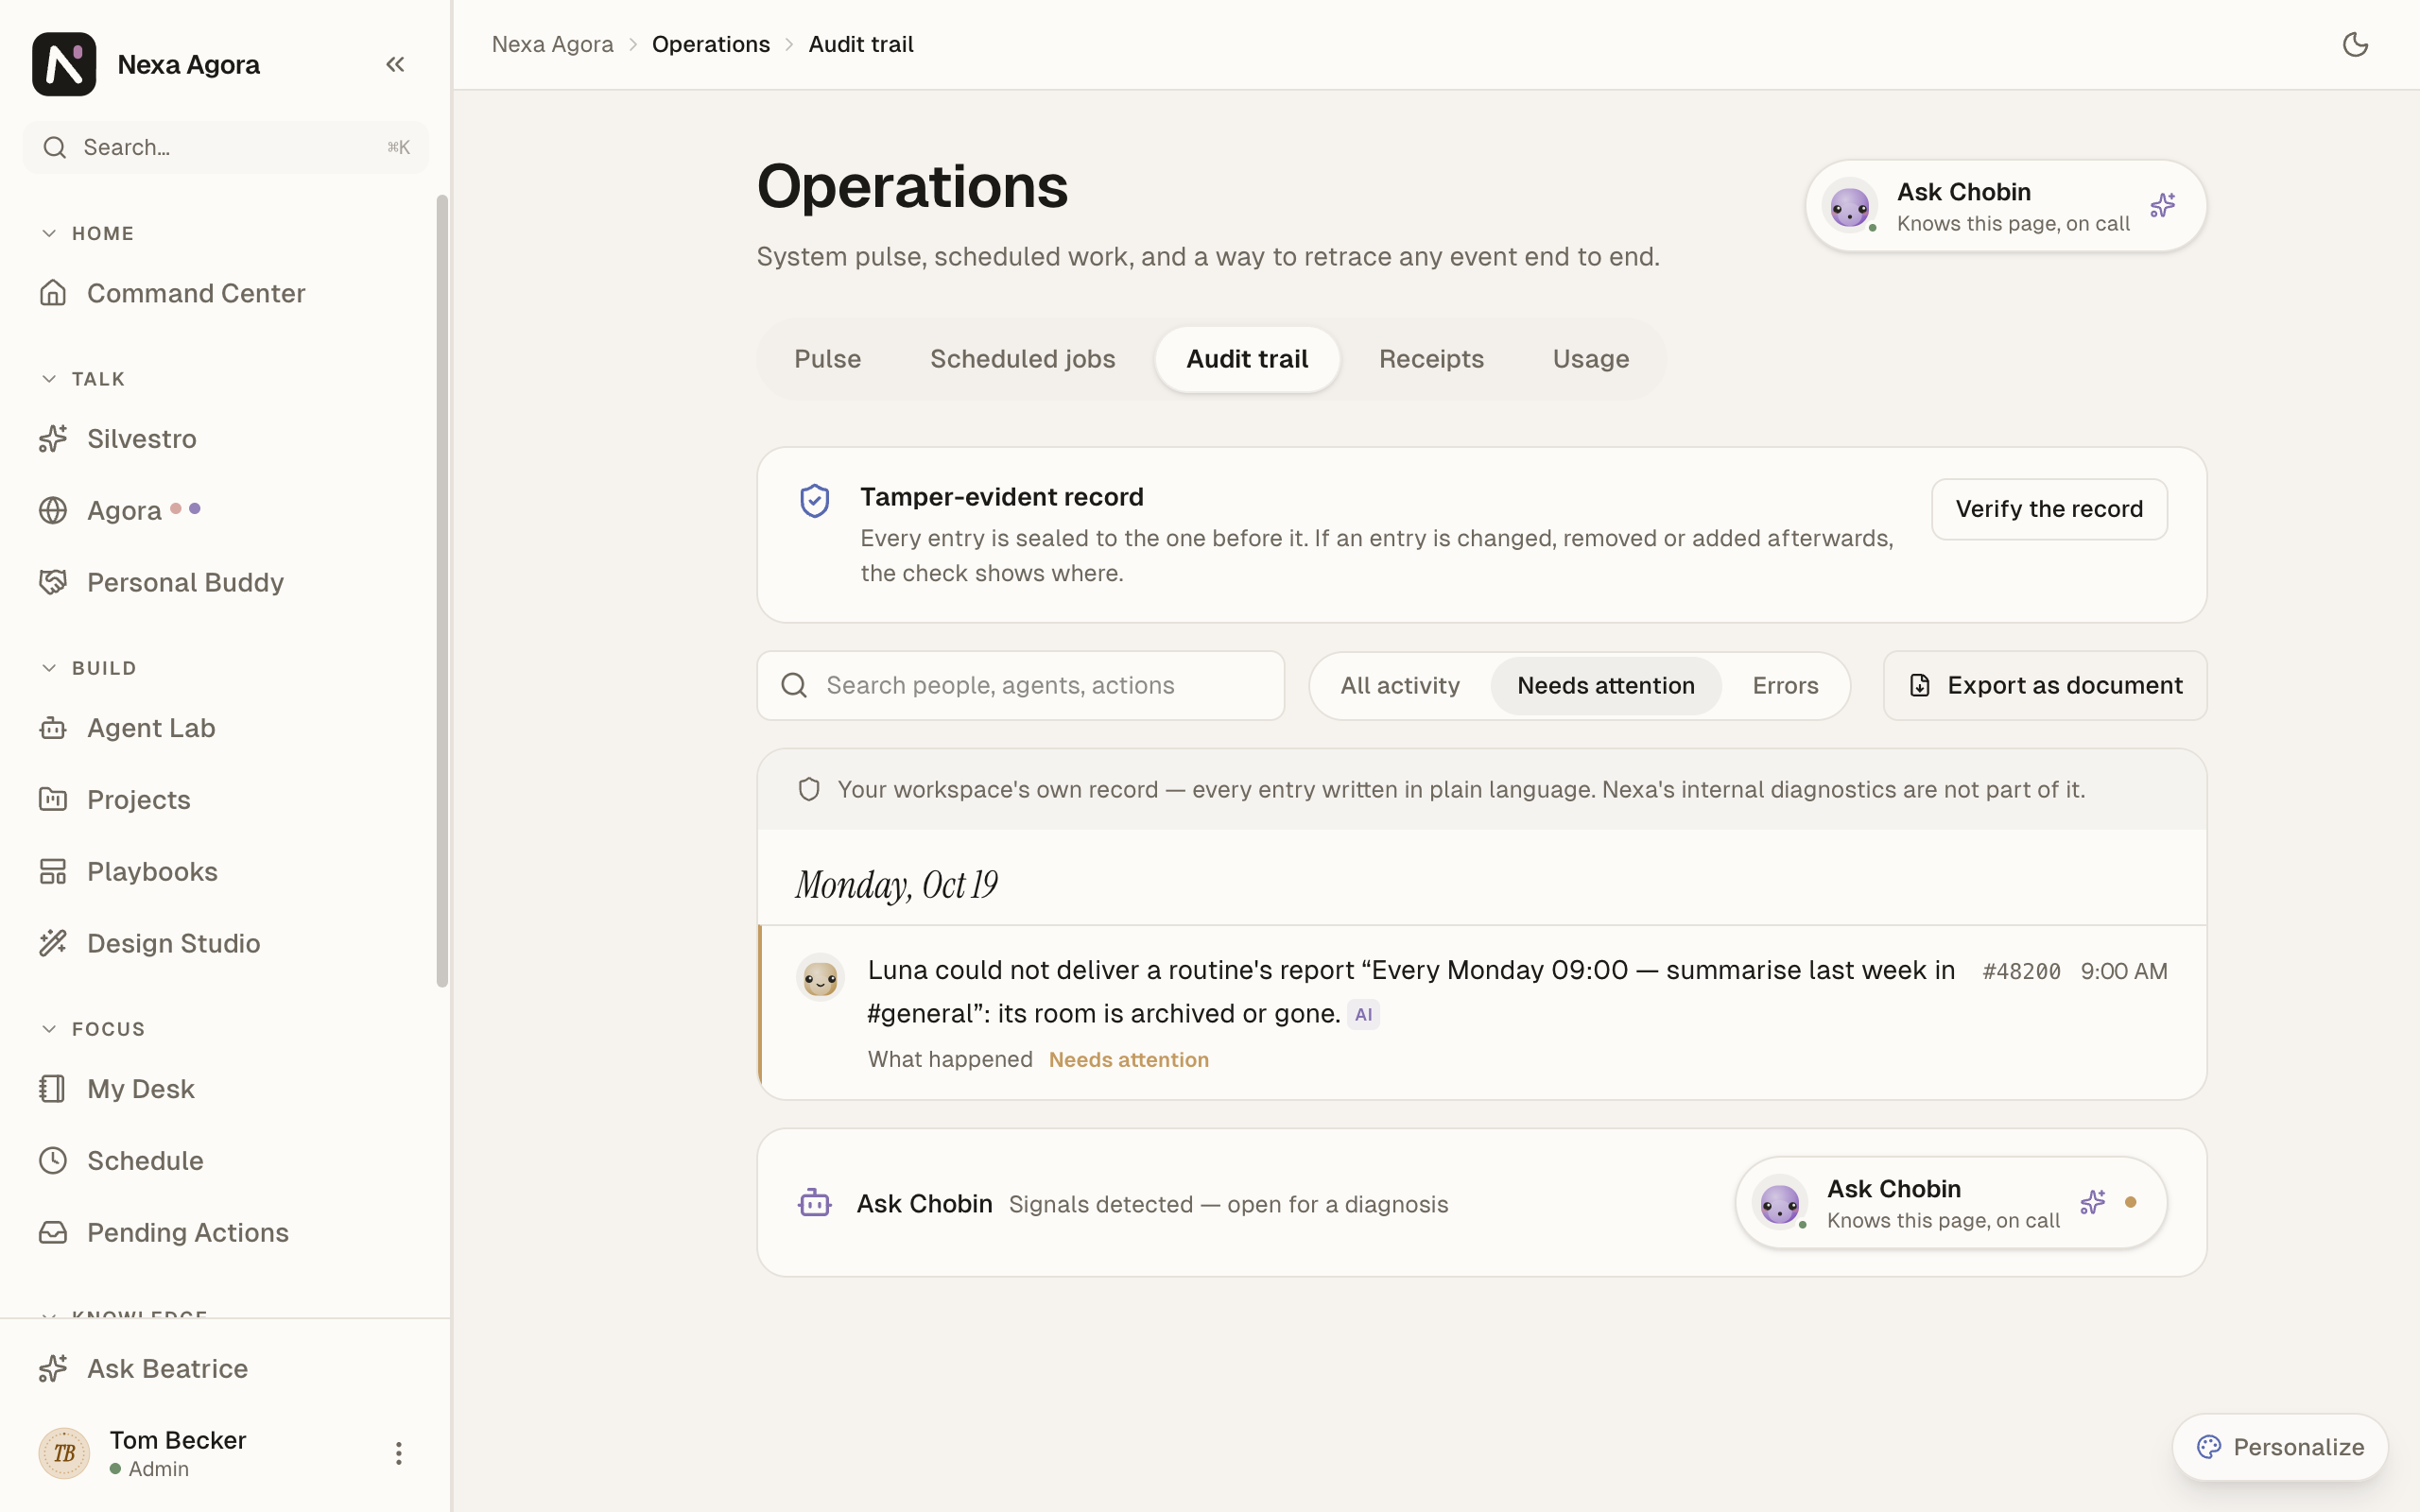Image resolution: width=2420 pixels, height=1512 pixels.
Task: Select the Needs attention filter
Action: click(1605, 686)
